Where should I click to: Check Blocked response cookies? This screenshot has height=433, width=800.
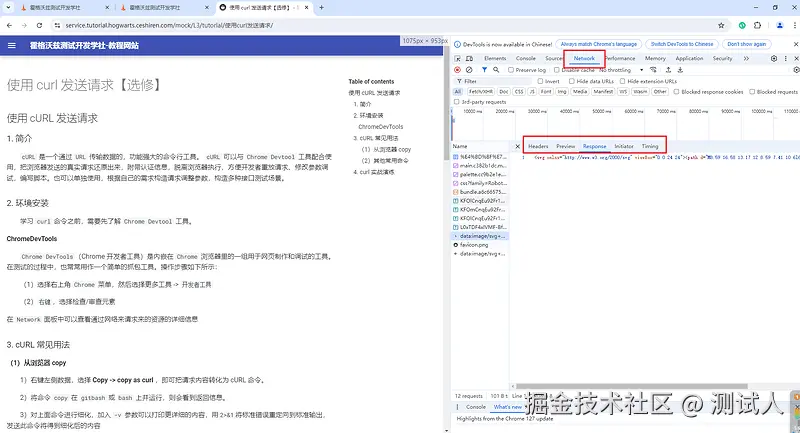click(677, 92)
